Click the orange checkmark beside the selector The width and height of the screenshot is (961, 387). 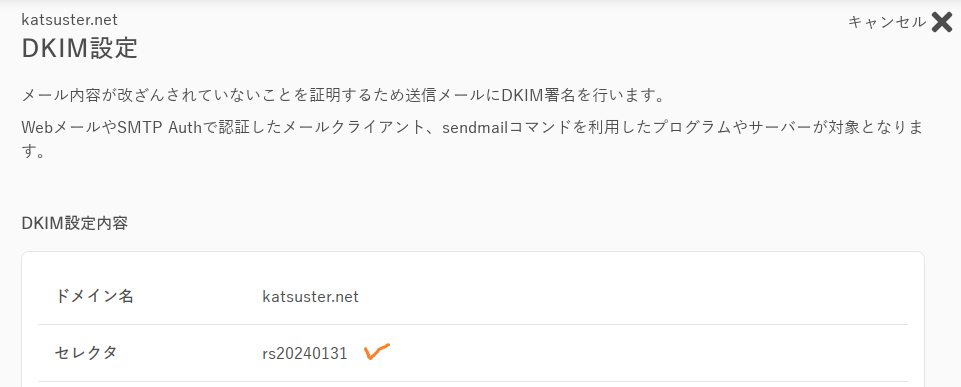[377, 351]
